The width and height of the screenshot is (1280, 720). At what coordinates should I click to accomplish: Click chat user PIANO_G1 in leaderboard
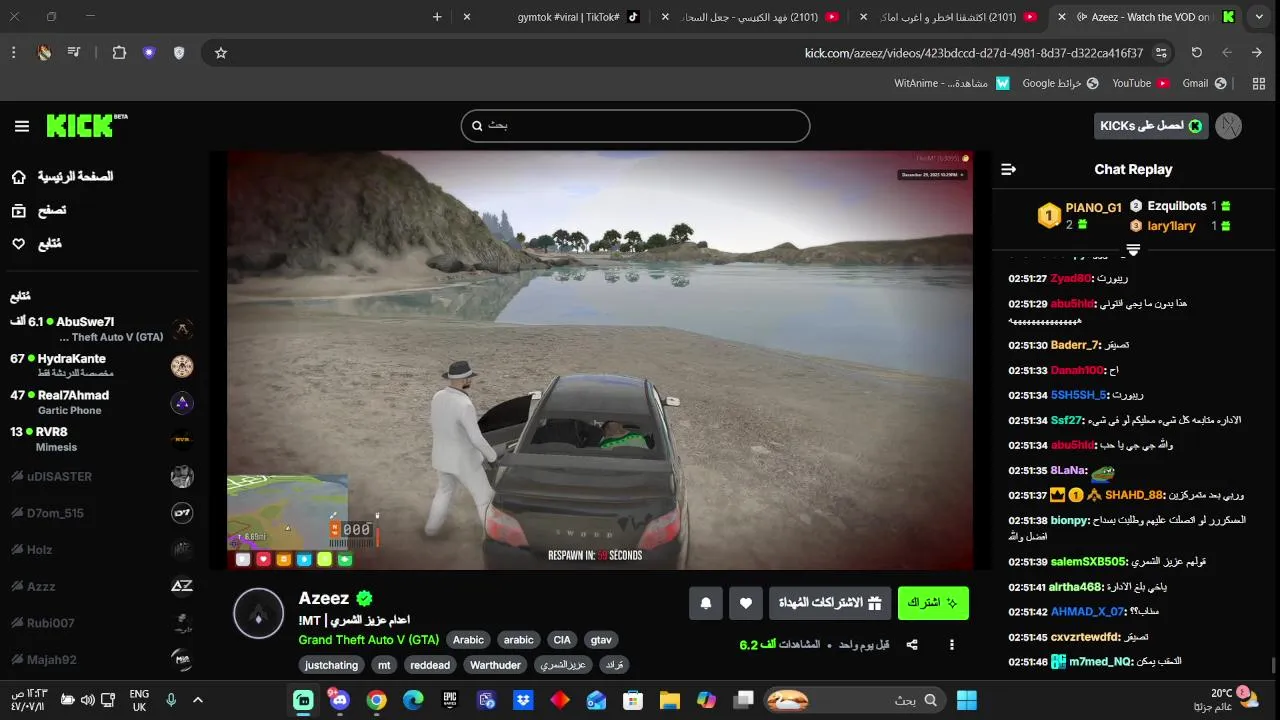pos(1094,208)
